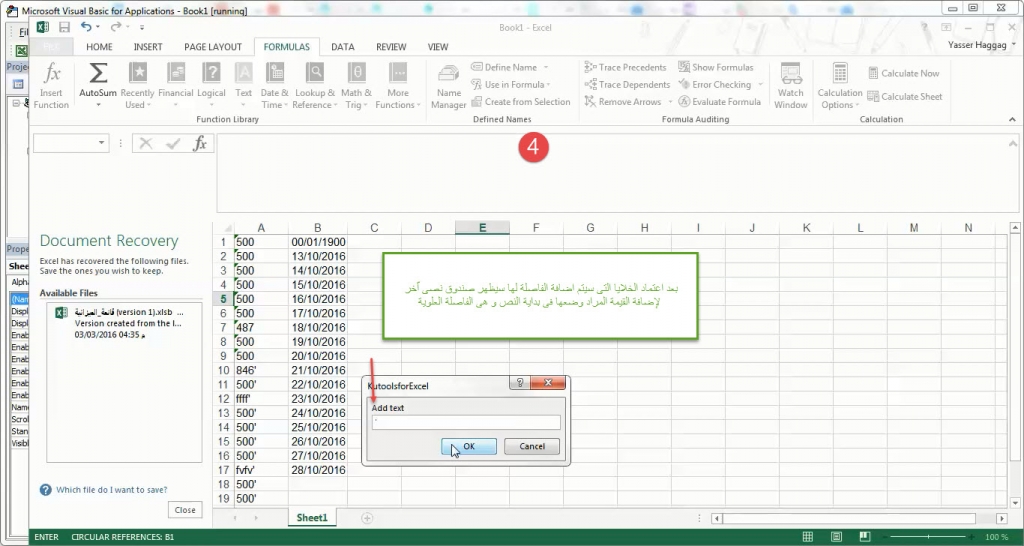Screen dimensions: 1024x546
Task: Select the Sheet1 tab
Action: (x=312, y=517)
